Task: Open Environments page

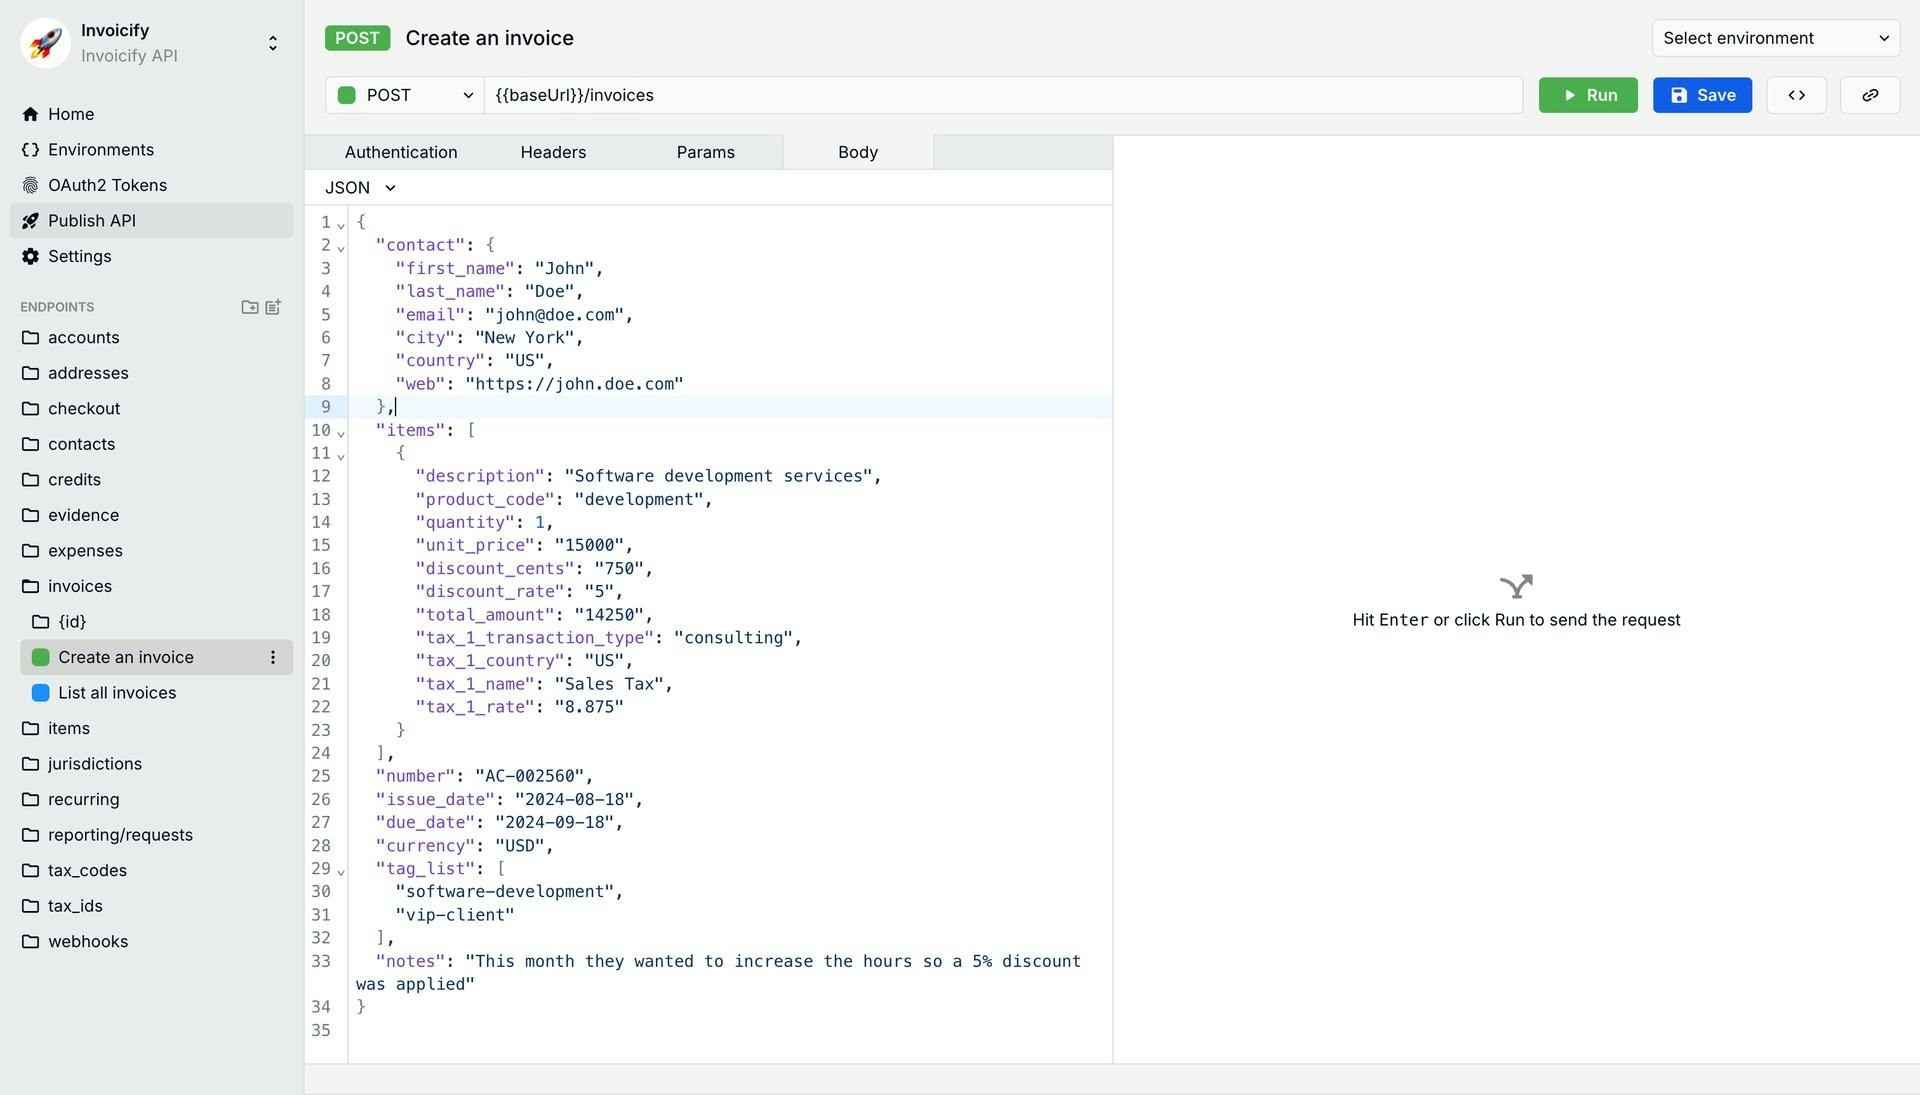Action: point(152,150)
